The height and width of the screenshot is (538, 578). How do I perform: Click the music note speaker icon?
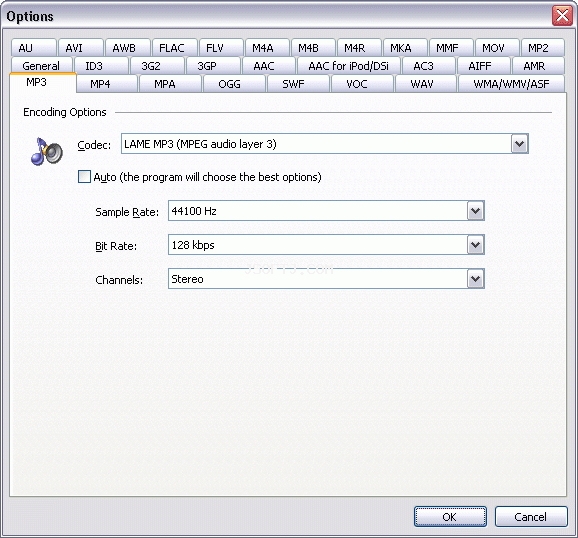(x=47, y=151)
